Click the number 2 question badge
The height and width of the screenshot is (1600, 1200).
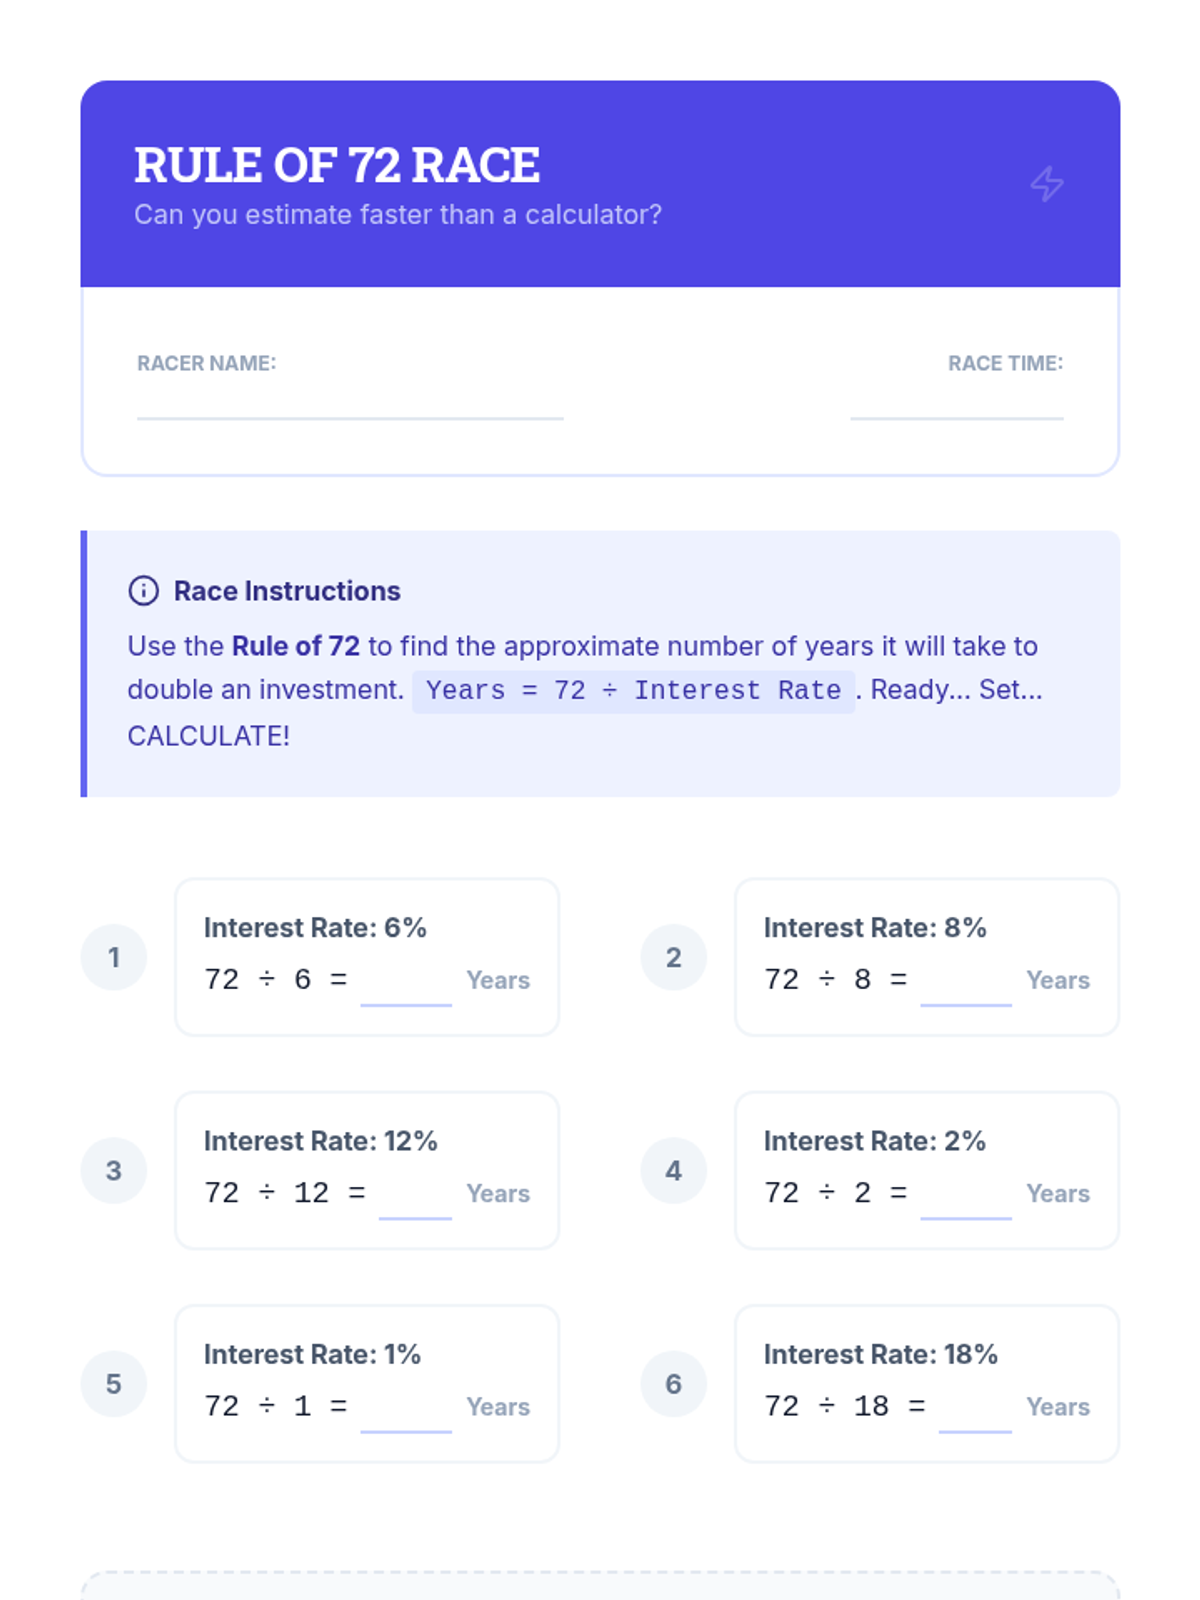point(674,957)
